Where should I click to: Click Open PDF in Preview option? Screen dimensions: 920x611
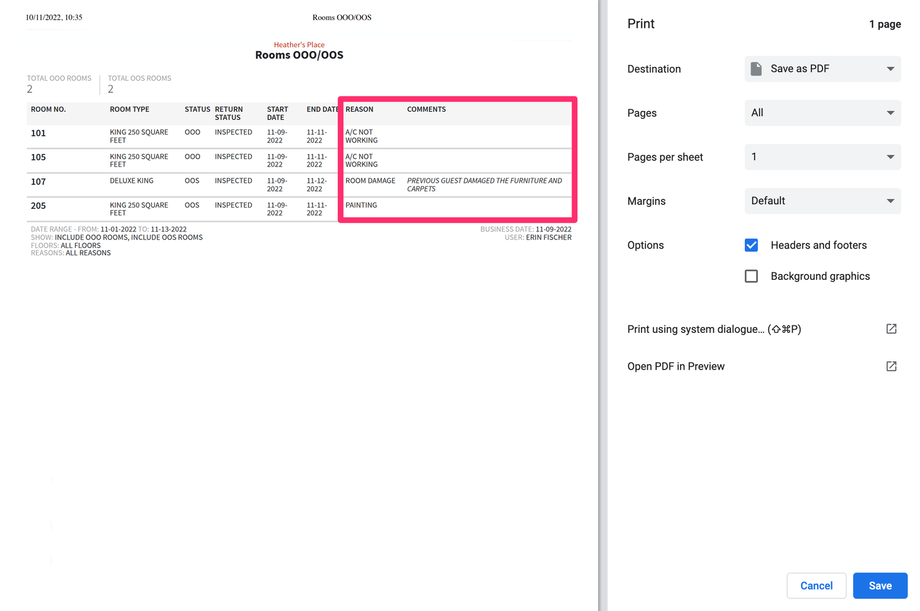tap(676, 366)
